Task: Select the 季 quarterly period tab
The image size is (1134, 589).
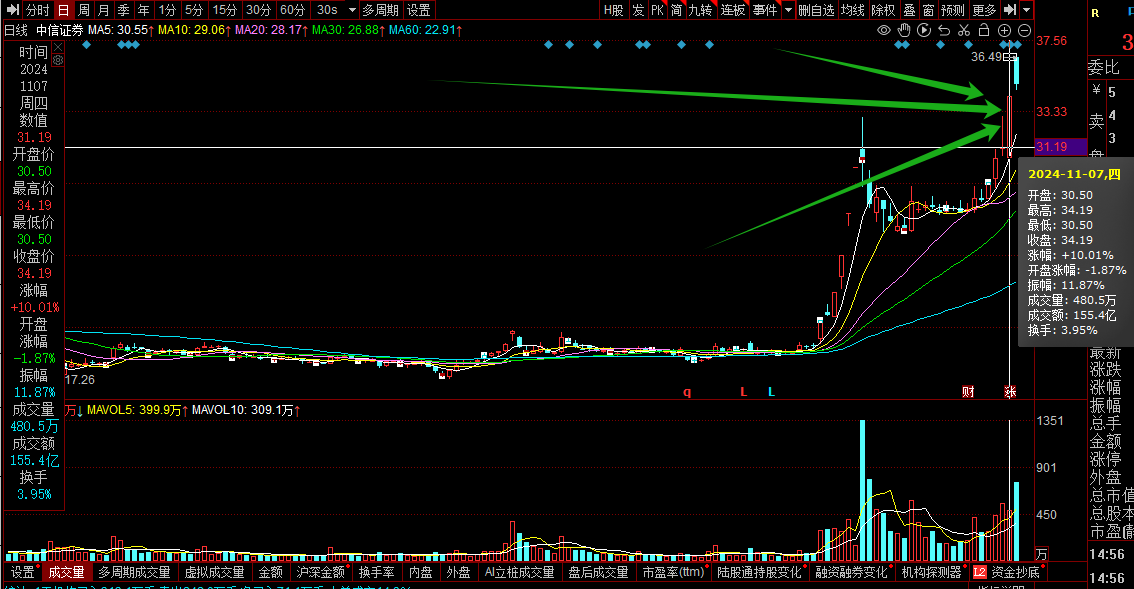Action: tap(124, 10)
